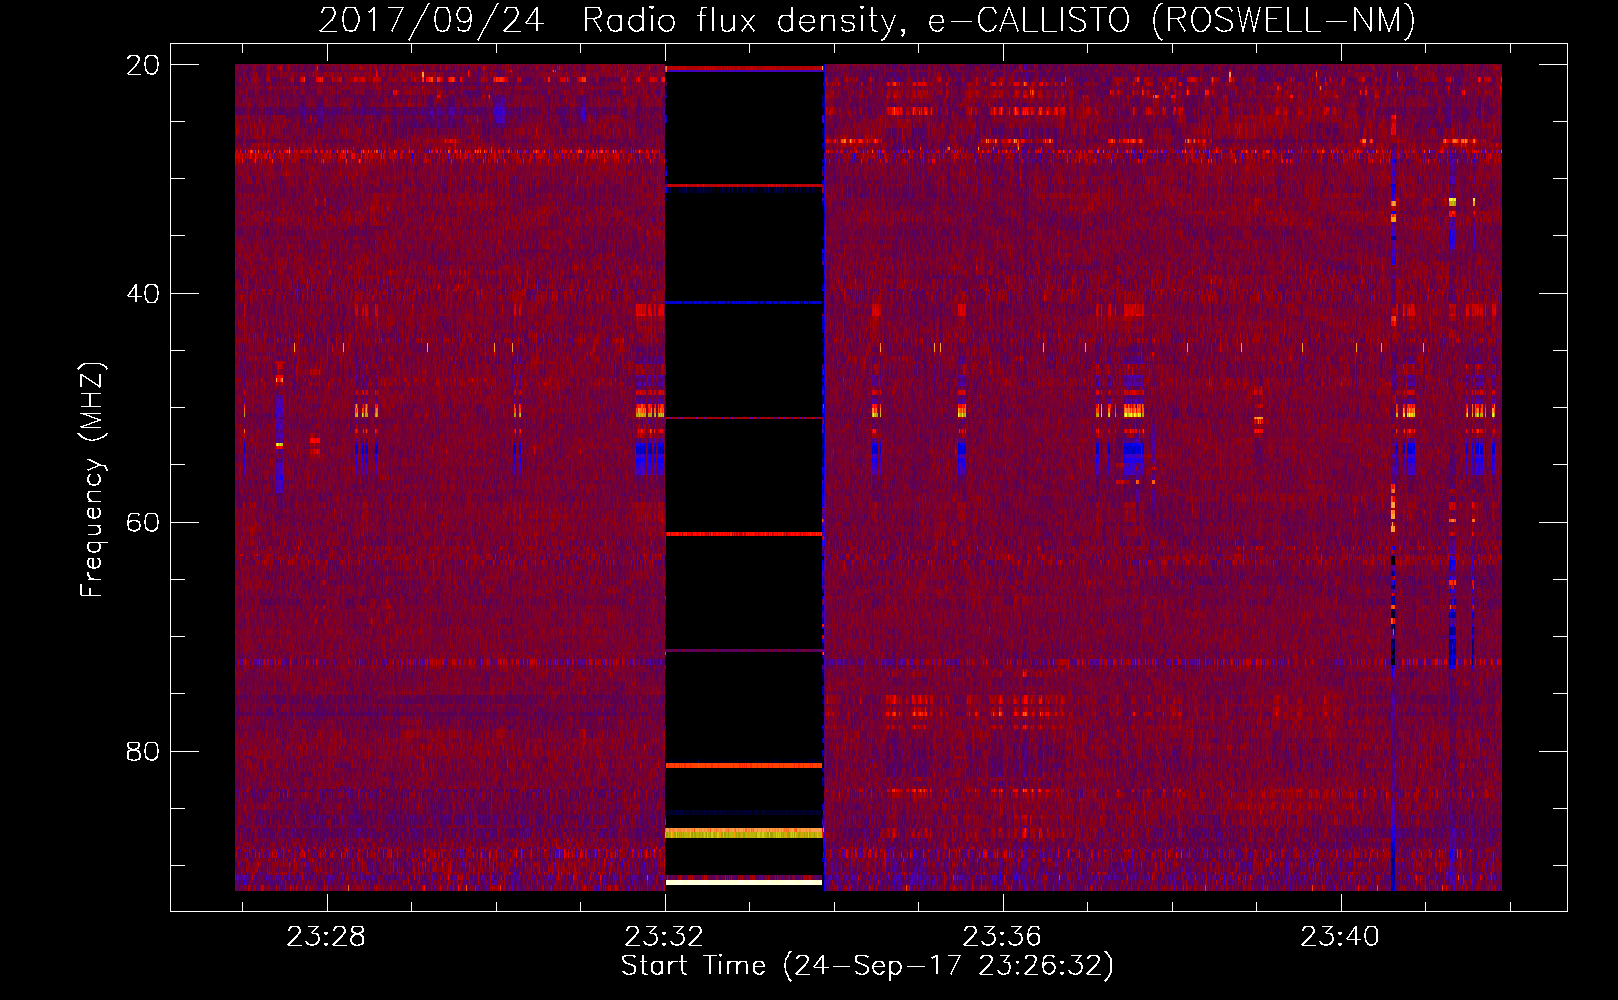The image size is (1618, 1000).
Task: Click the plot title '2017/09/24 Radio flux density'
Action: (868, 20)
